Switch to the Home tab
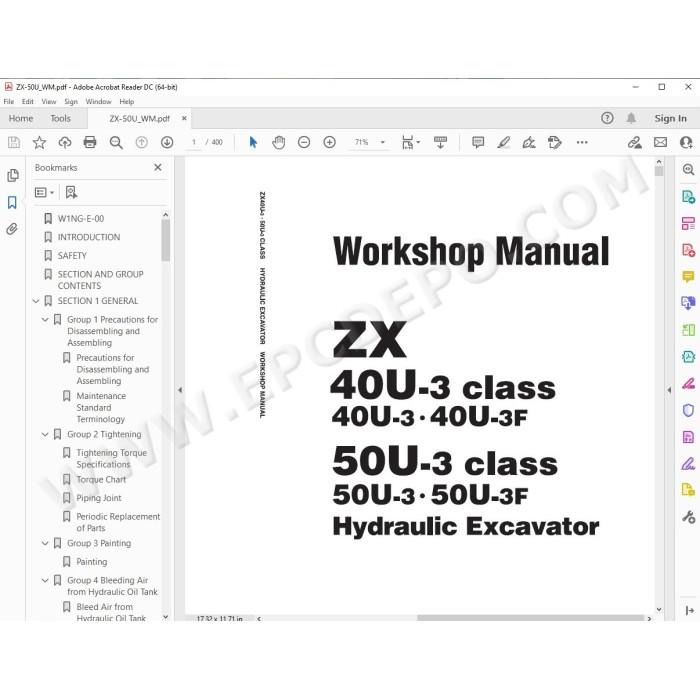The height and width of the screenshot is (700, 700). pyautogui.click(x=21, y=118)
